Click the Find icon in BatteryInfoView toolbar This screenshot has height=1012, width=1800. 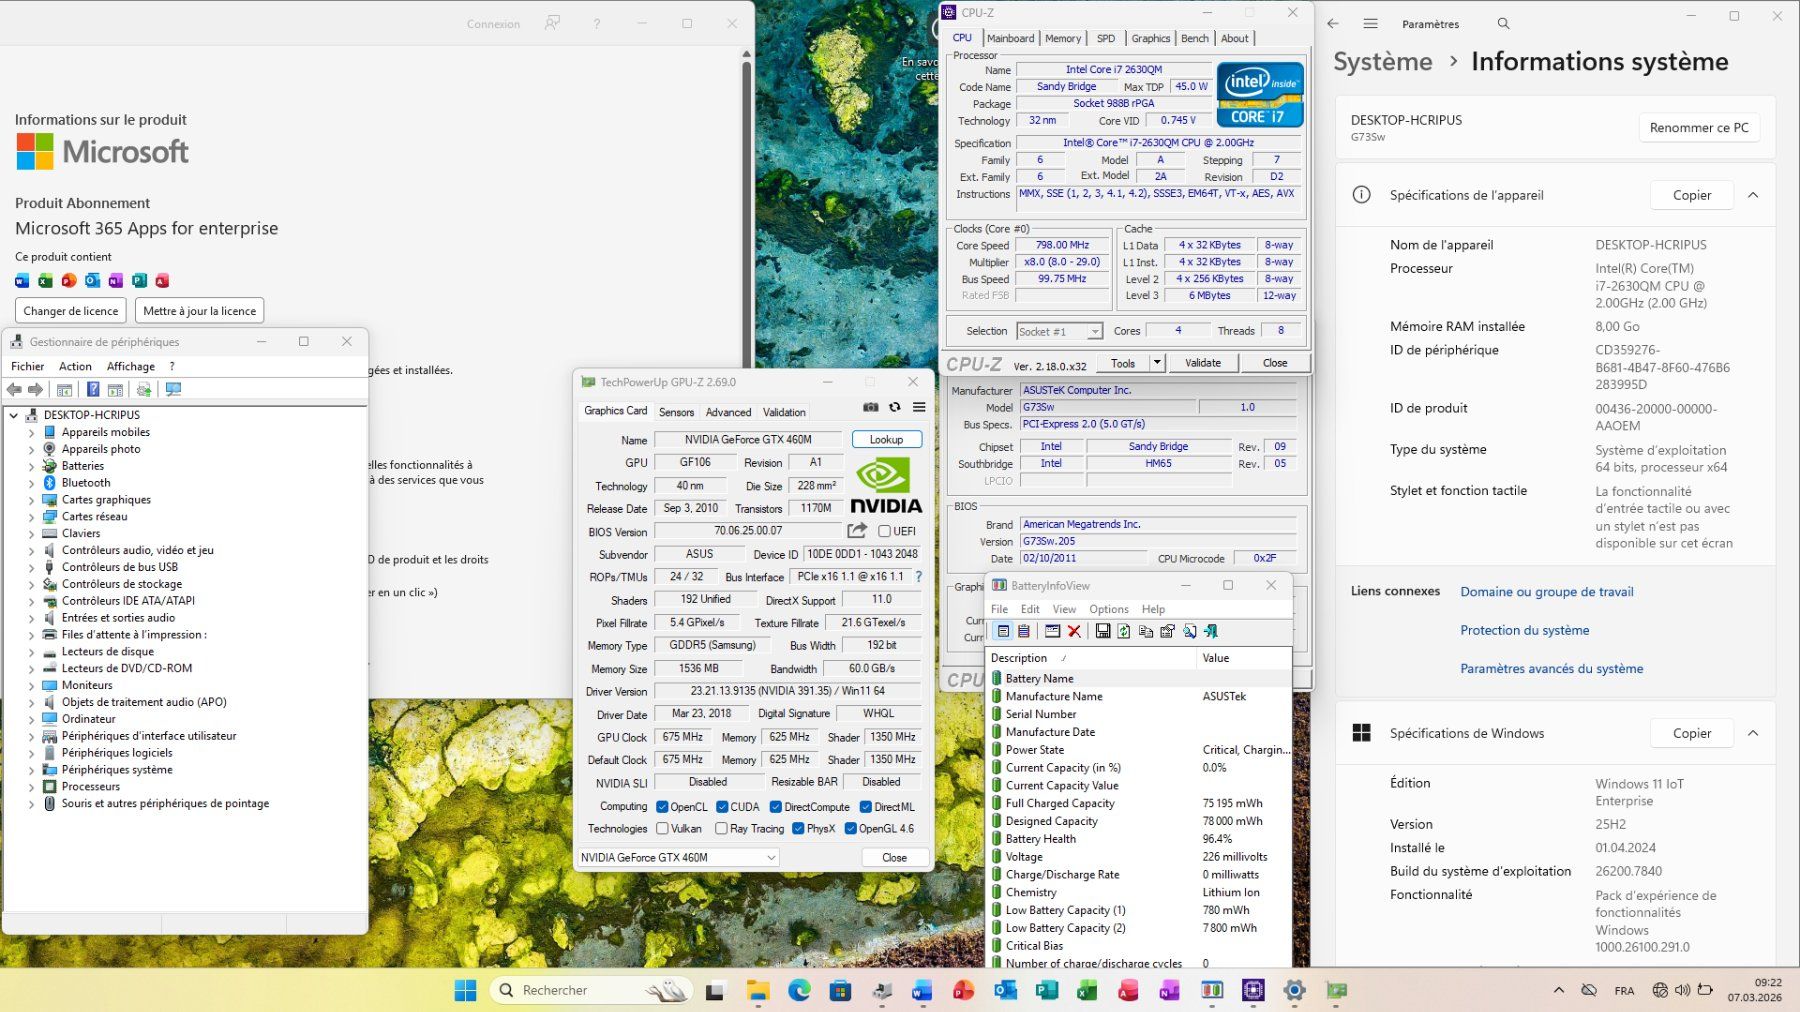tap(1189, 631)
